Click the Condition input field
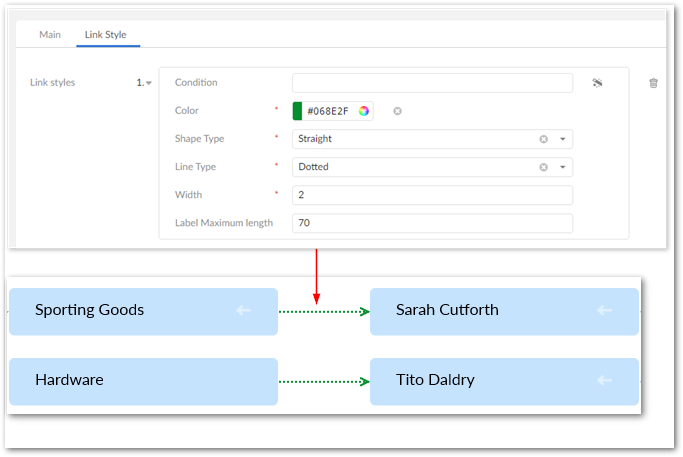The image size is (683, 457). pos(432,83)
